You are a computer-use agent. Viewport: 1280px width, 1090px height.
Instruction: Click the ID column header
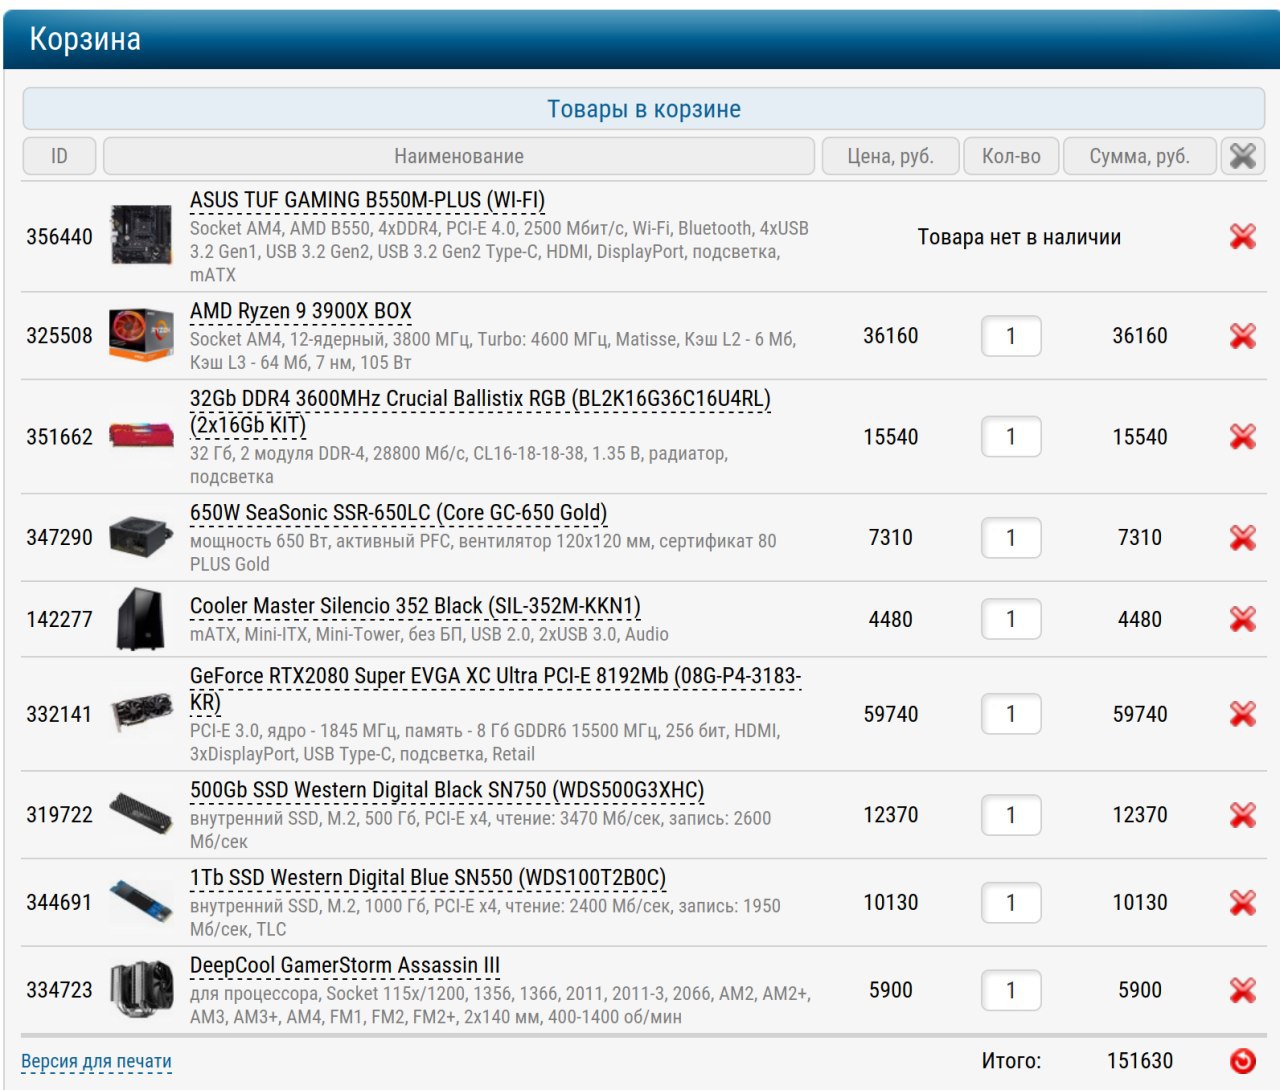59,156
